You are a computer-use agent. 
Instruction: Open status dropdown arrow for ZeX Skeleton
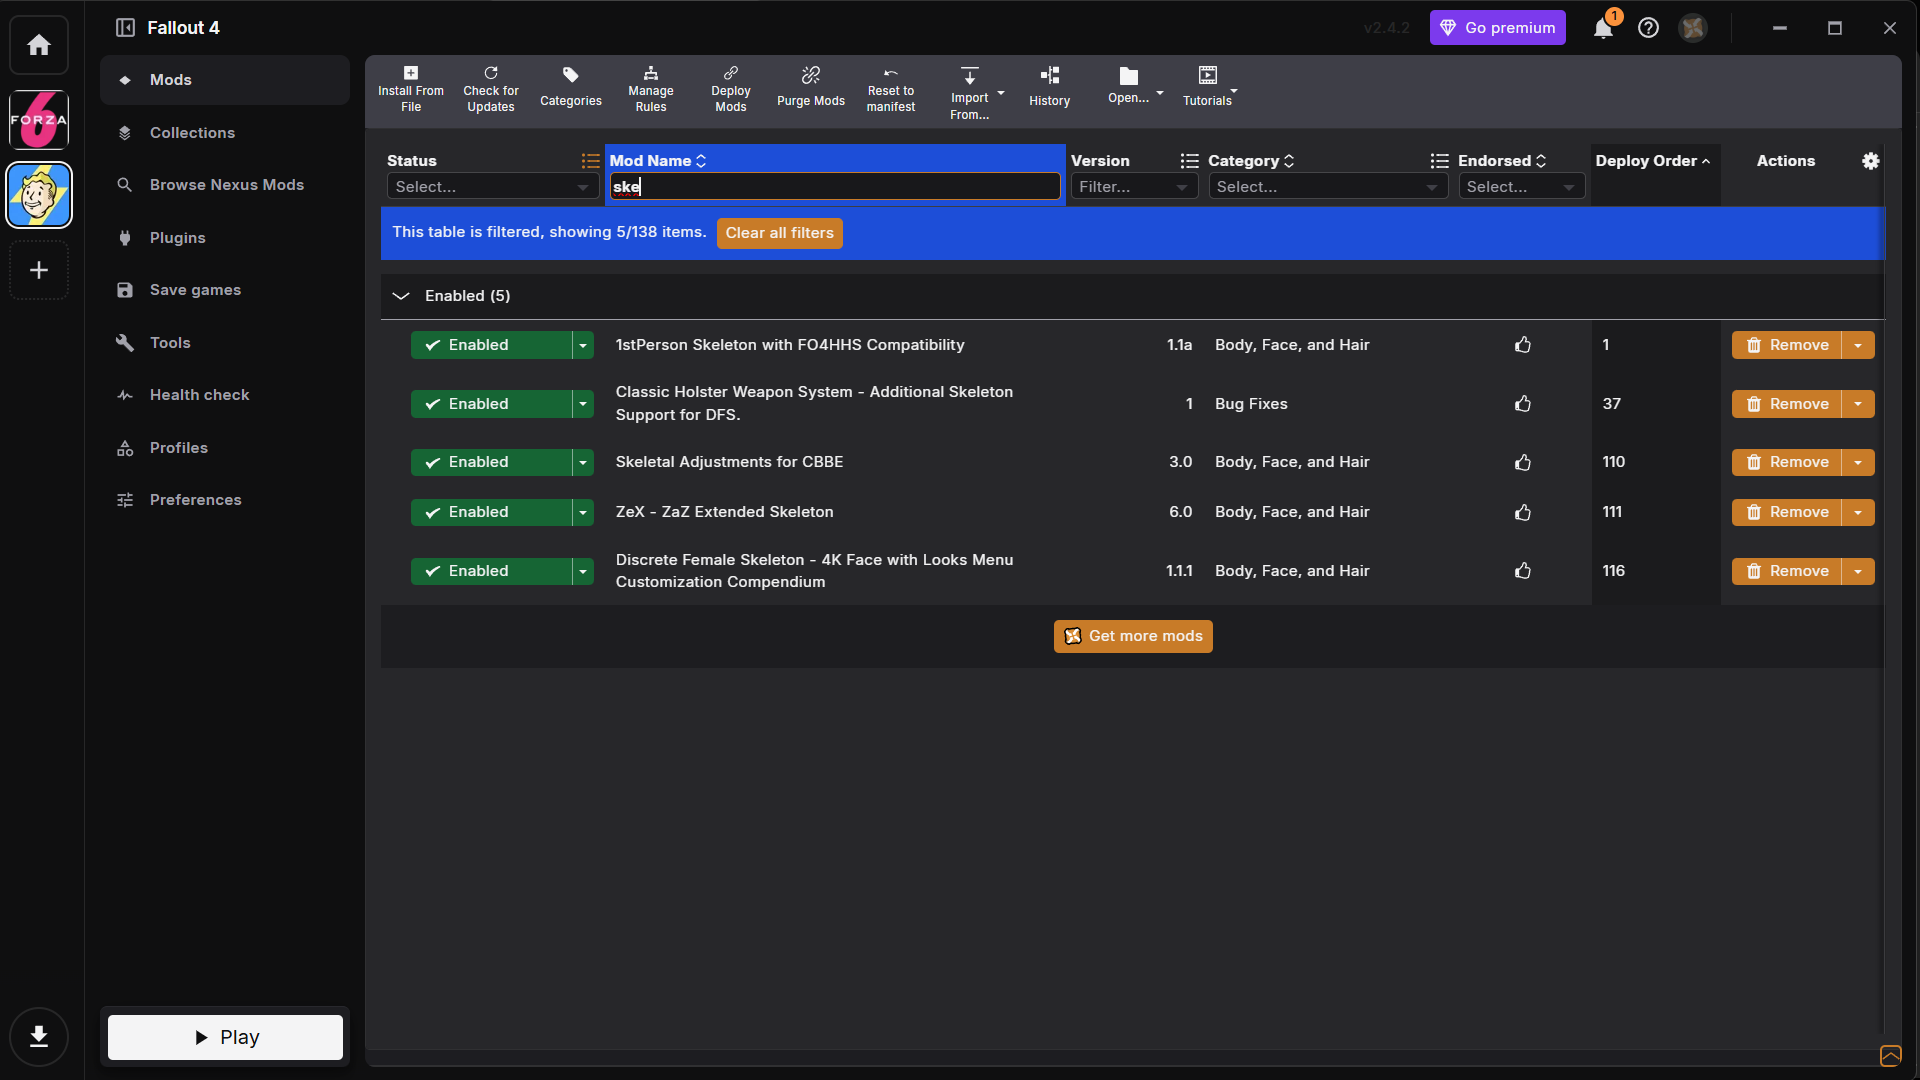[x=583, y=512]
